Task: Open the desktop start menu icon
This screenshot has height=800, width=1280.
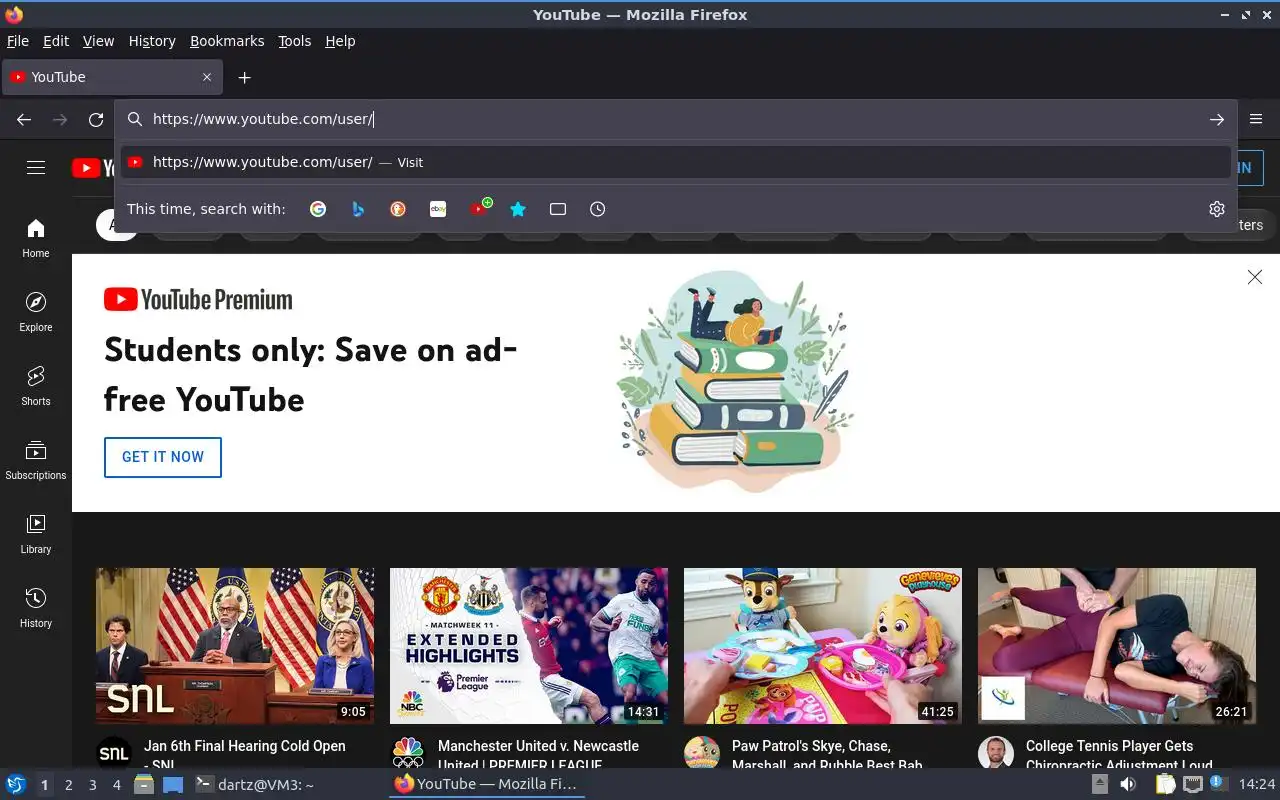Action: click(16, 784)
